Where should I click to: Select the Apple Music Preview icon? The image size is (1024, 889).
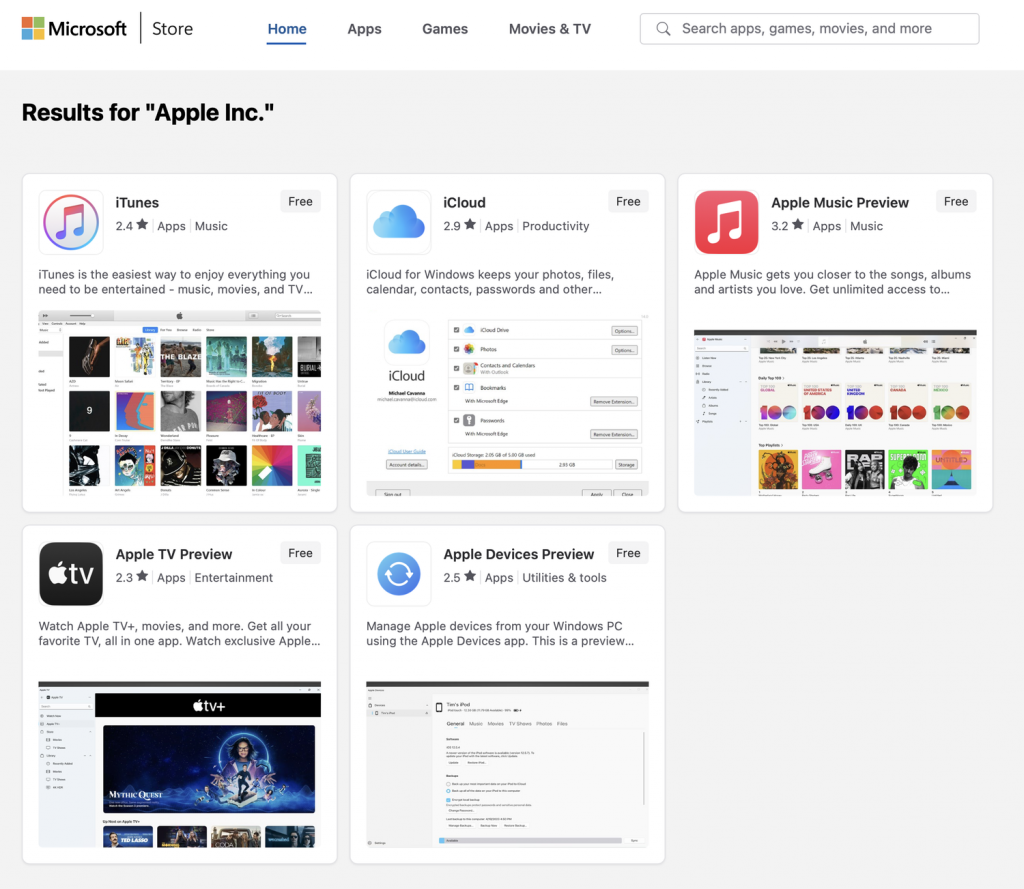pos(726,222)
